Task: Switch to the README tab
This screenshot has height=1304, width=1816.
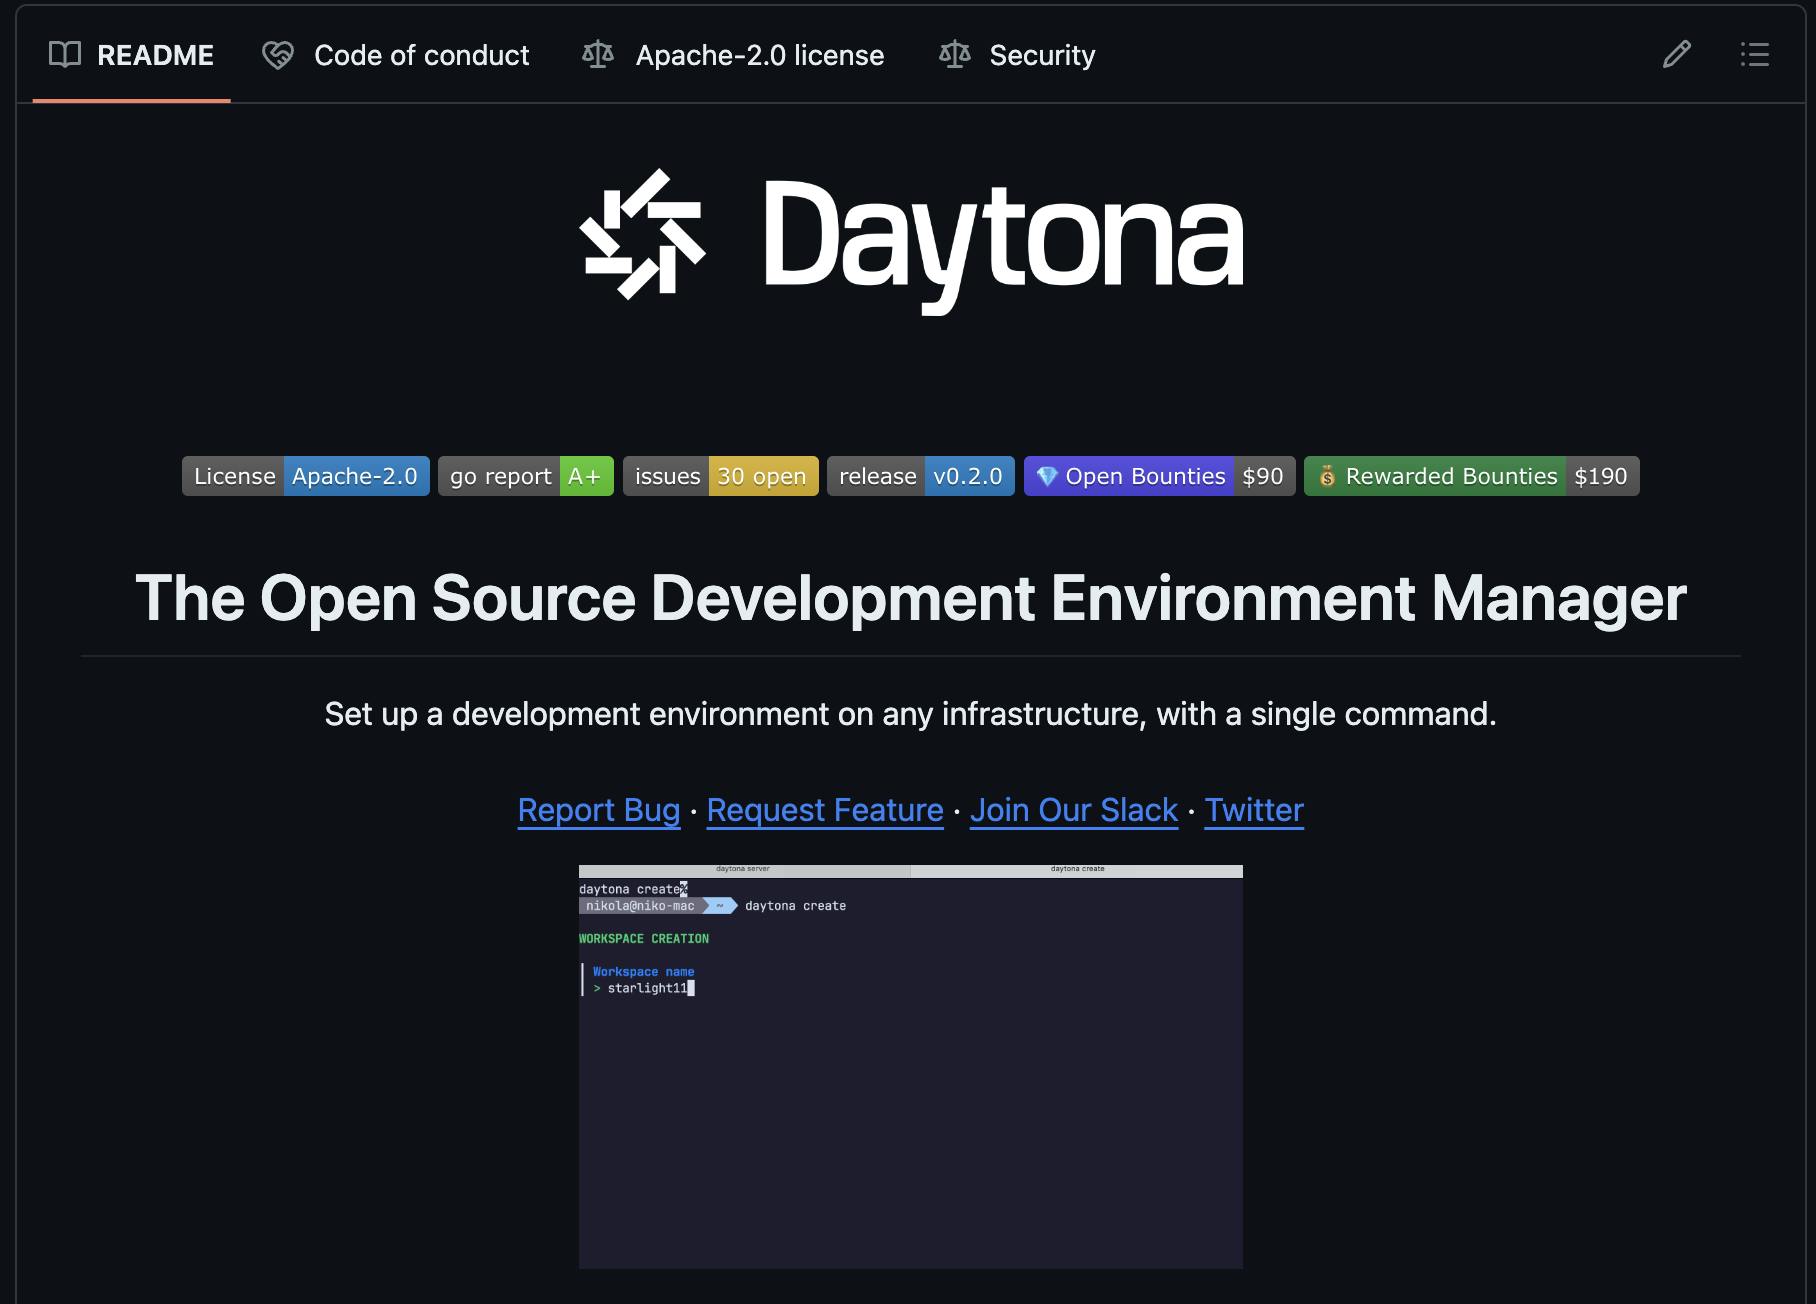Action: point(131,55)
